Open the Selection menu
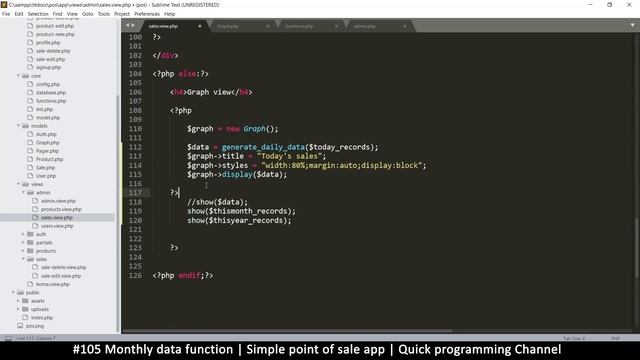The width and height of the screenshot is (640, 360). [38, 14]
